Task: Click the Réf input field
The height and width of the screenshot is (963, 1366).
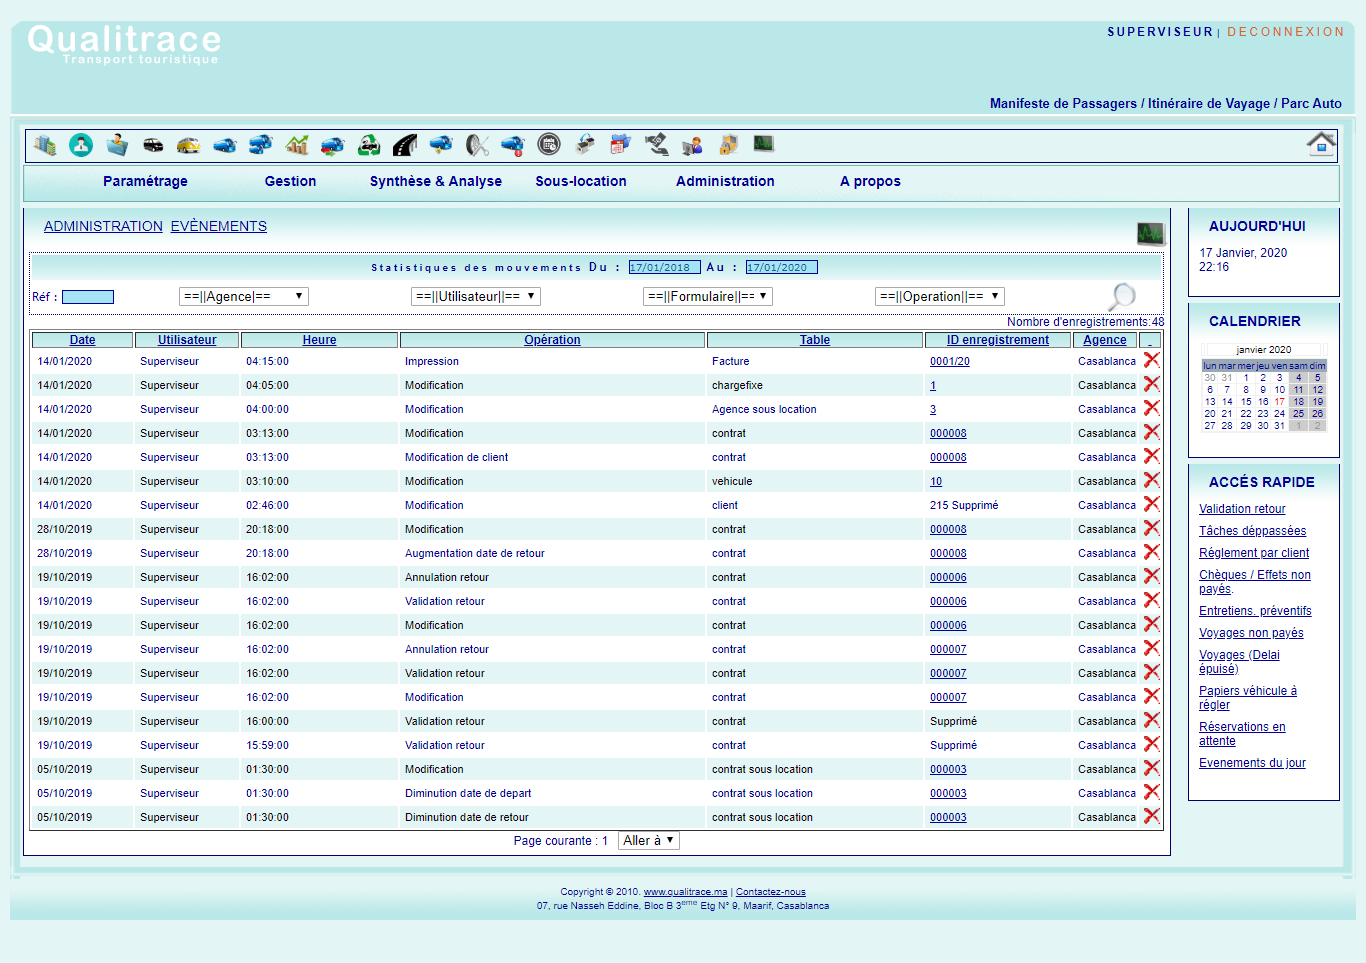Action: 88,297
